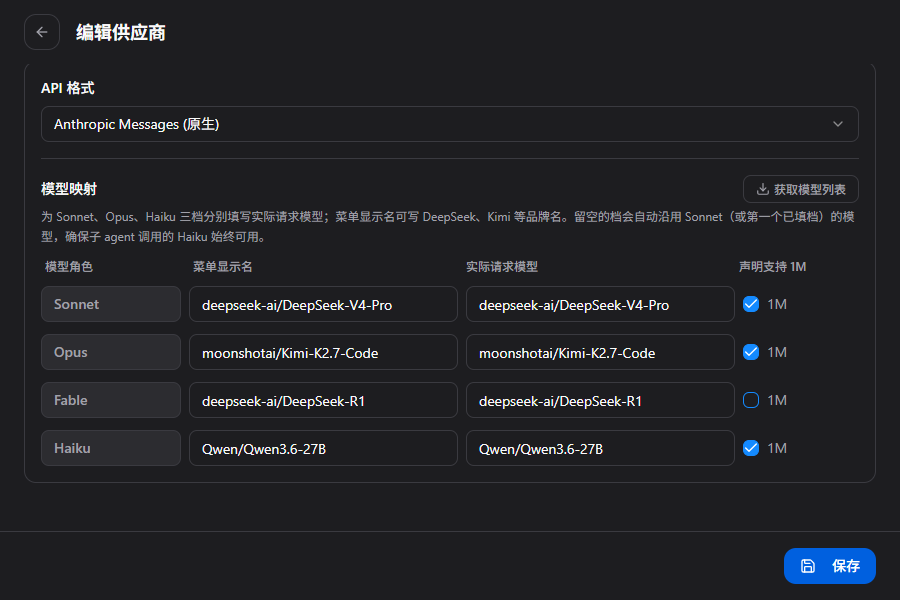Edit Sonnet menu display name field
Screen dimensions: 900x600
click(323, 304)
